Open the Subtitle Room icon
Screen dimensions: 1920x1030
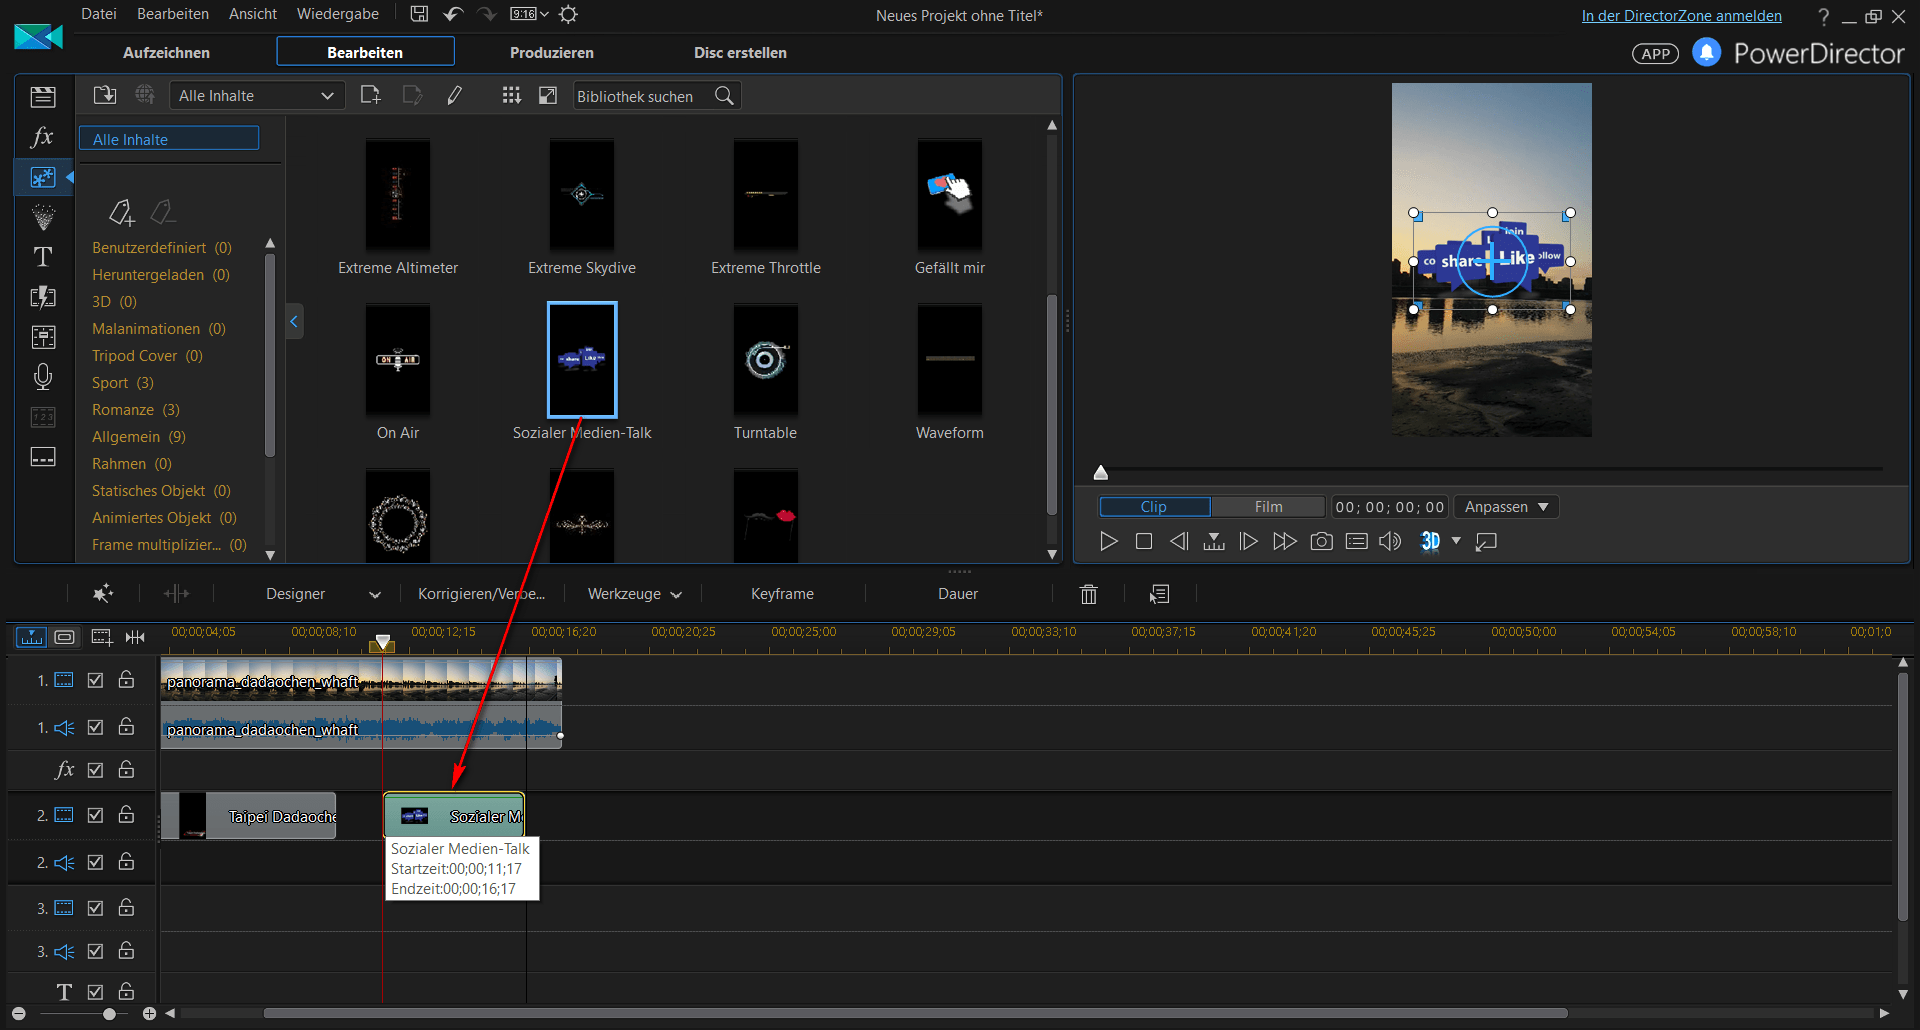coord(43,457)
